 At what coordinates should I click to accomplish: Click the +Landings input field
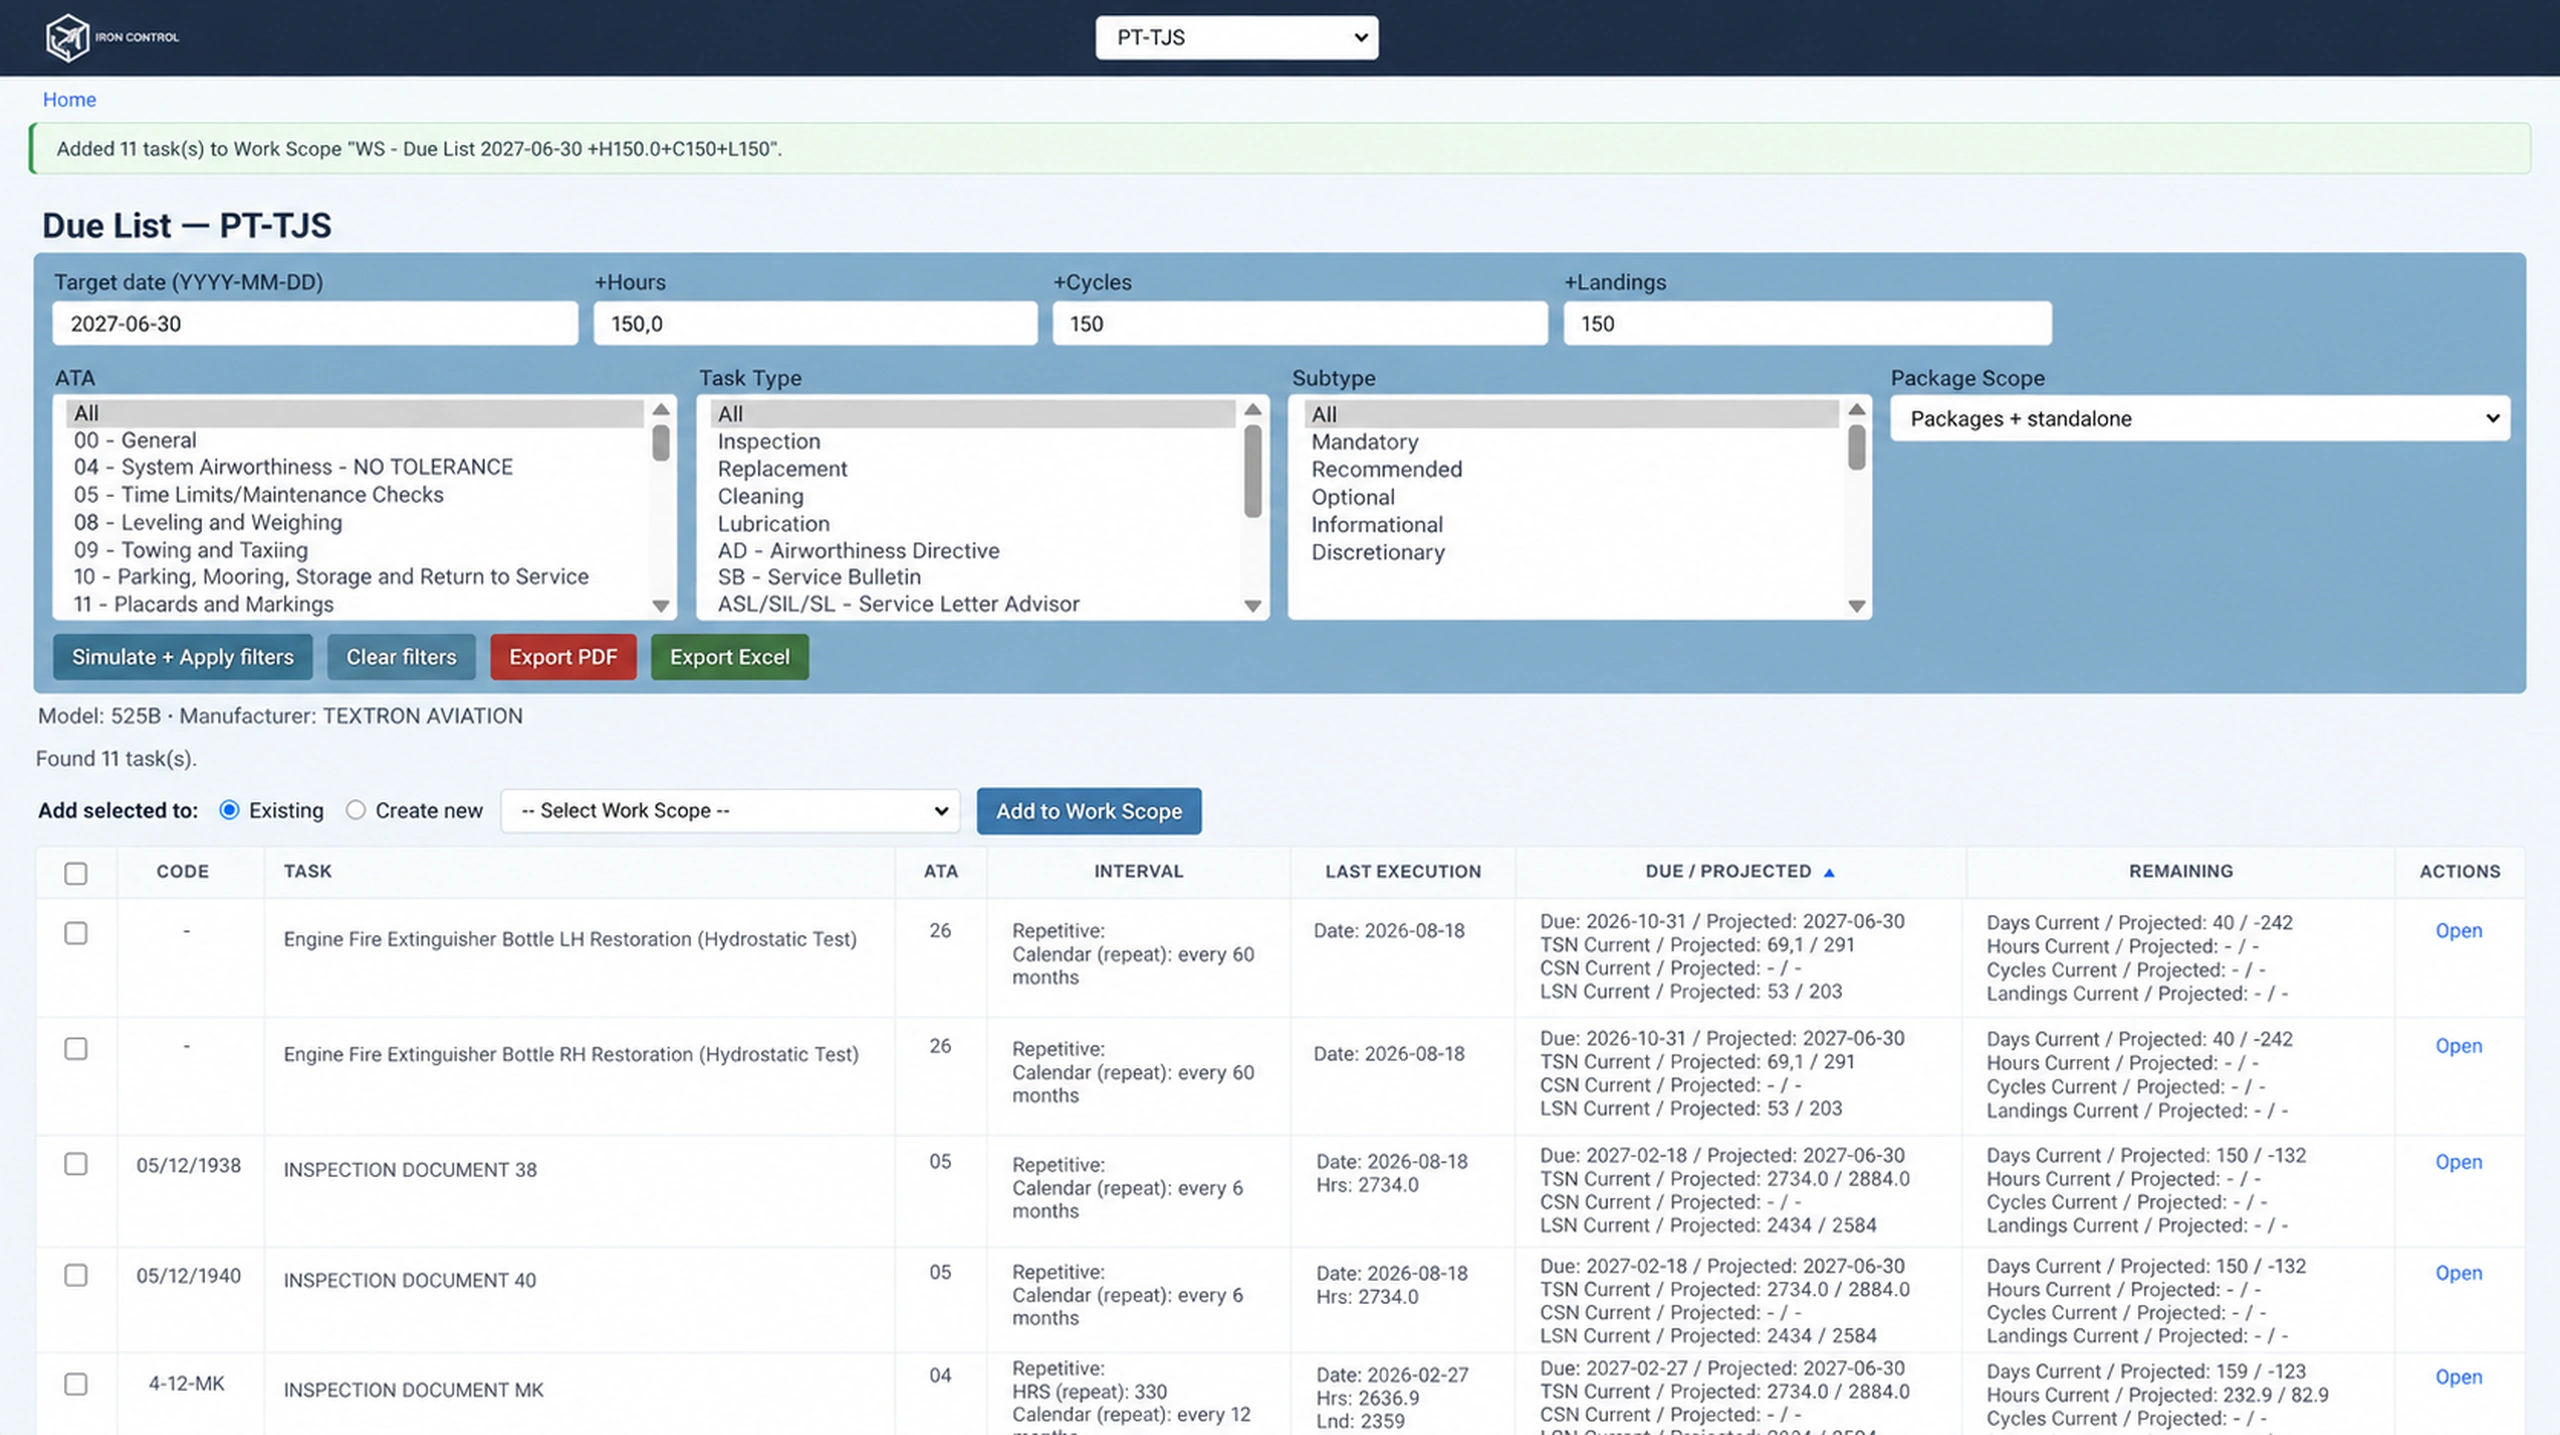coord(1807,323)
